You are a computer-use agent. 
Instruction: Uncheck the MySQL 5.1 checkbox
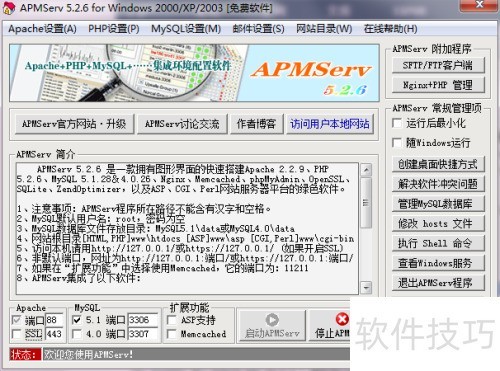tap(77, 320)
